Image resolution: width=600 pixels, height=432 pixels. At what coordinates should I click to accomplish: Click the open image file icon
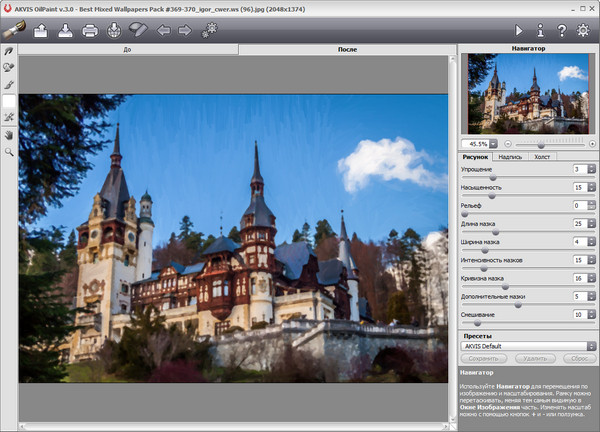41,30
